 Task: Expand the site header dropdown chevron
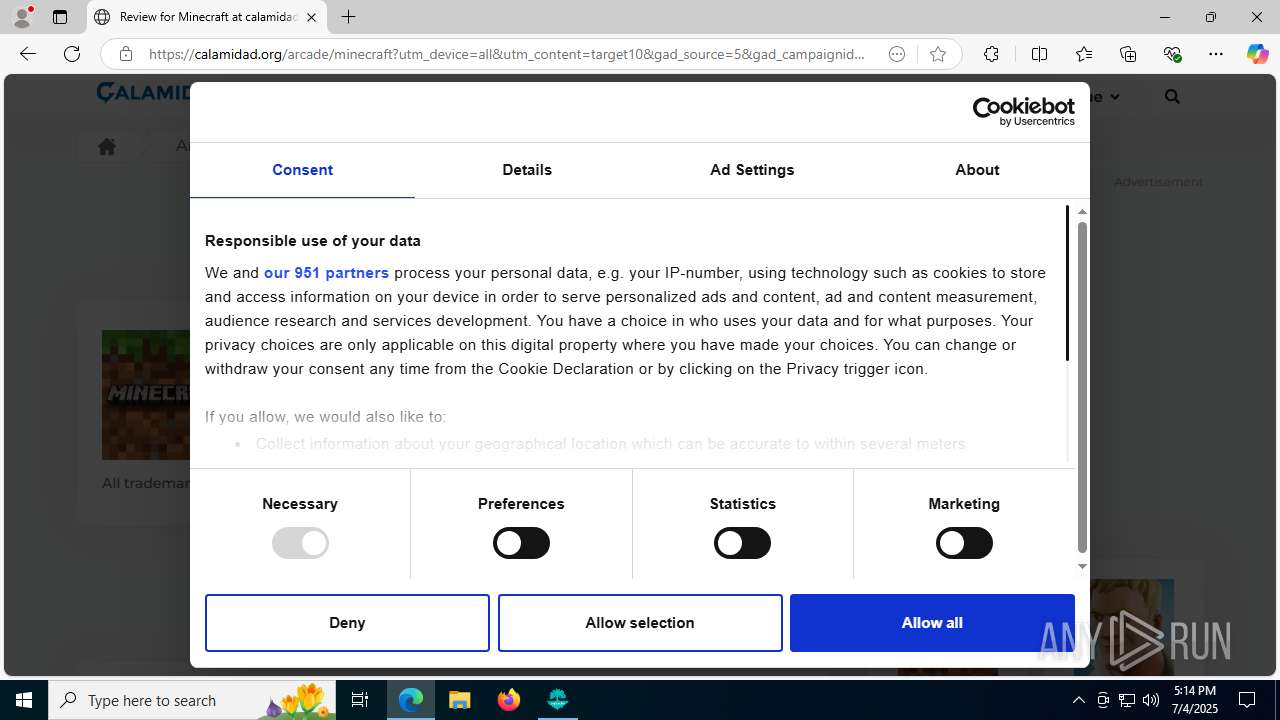click(1114, 97)
